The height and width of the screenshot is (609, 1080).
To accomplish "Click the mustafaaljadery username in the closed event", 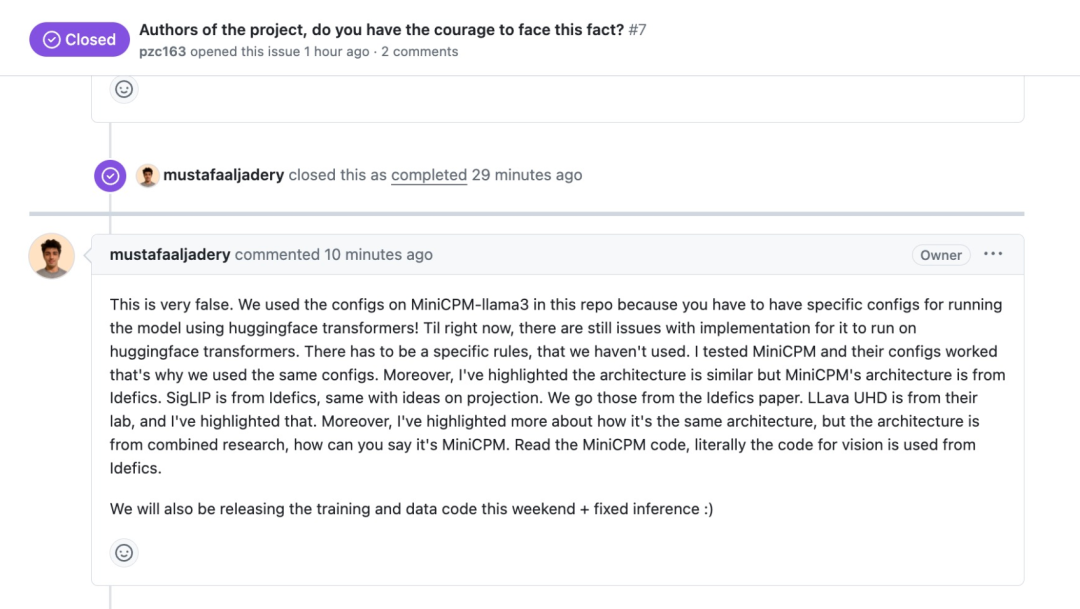I will pos(224,175).
